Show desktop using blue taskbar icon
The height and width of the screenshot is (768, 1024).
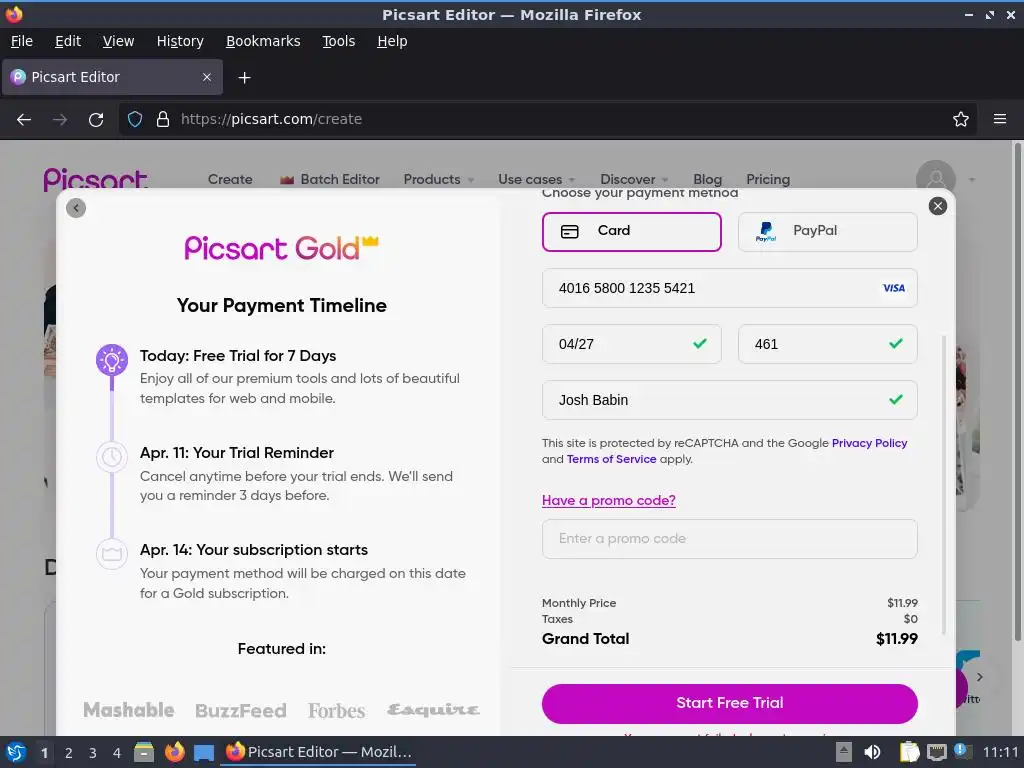[204, 753]
